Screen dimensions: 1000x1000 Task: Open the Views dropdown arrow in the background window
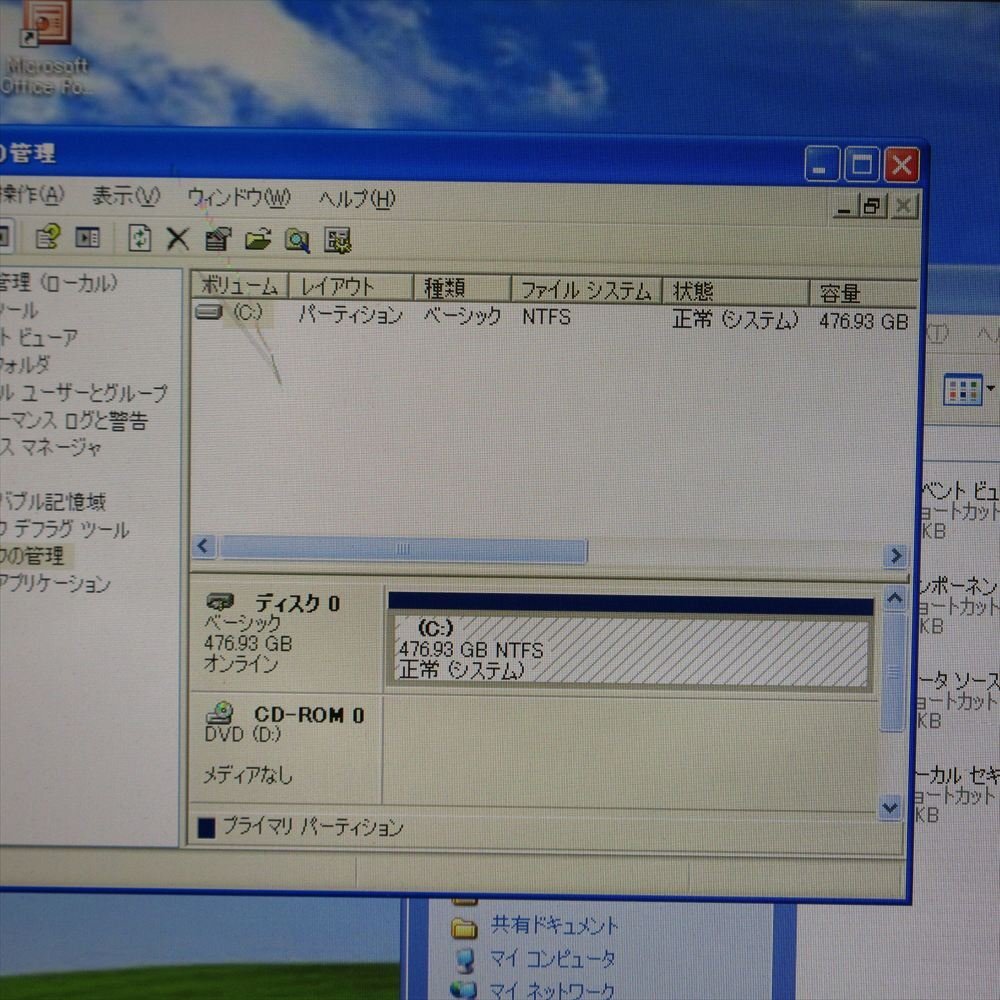click(x=990, y=388)
